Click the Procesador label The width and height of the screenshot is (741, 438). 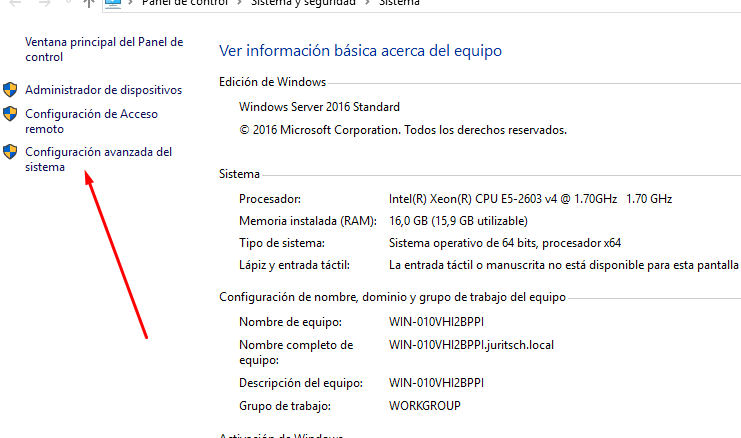(270, 199)
